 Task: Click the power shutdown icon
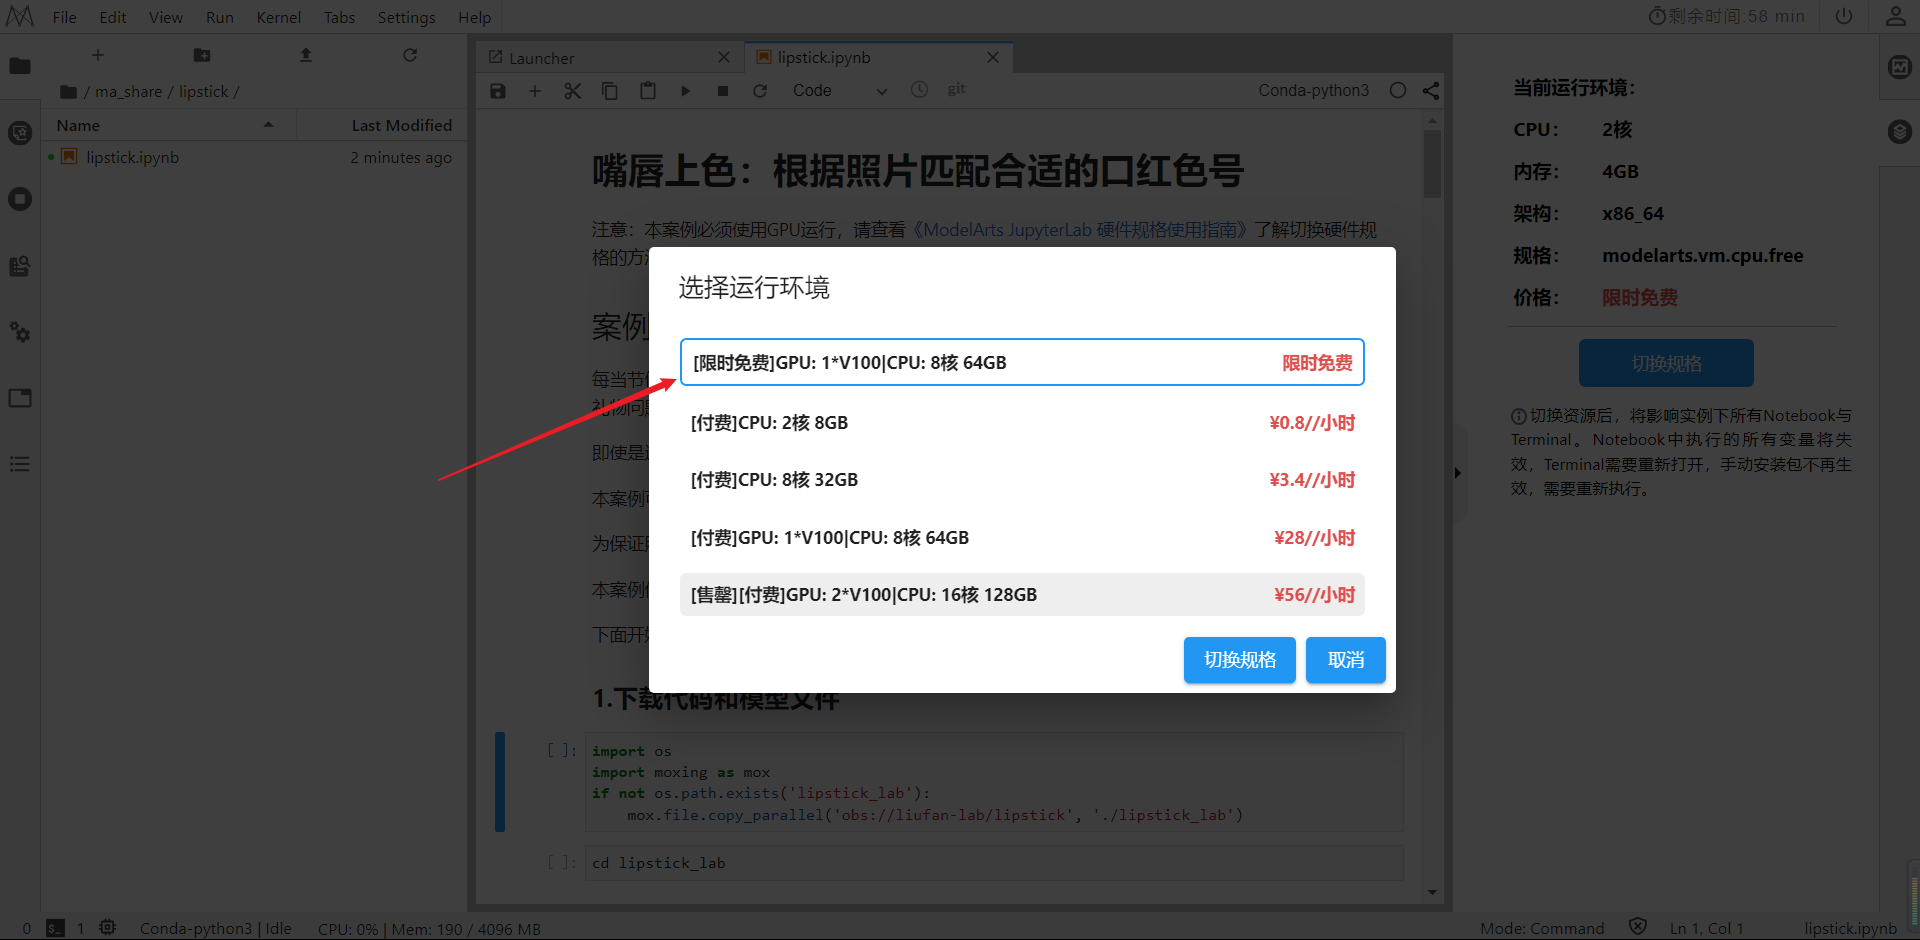(1844, 17)
